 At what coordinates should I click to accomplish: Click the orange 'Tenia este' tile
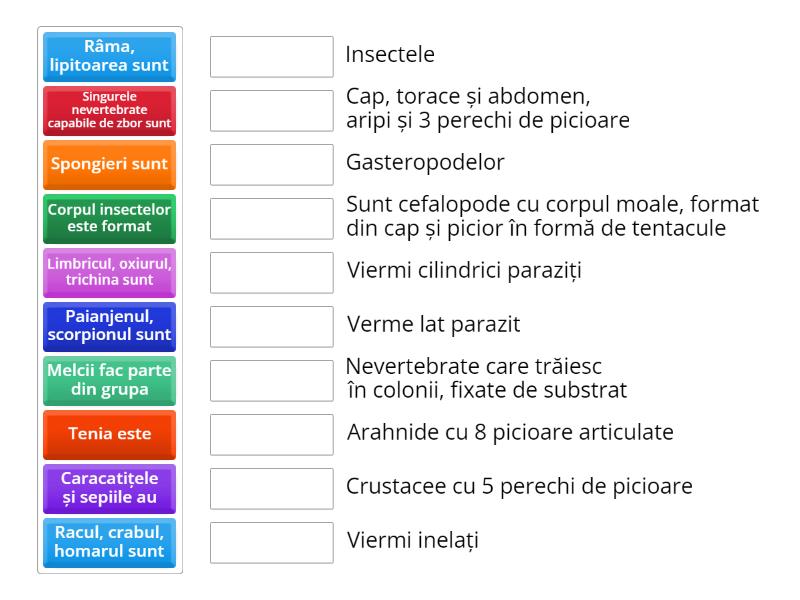pyautogui.click(x=110, y=435)
